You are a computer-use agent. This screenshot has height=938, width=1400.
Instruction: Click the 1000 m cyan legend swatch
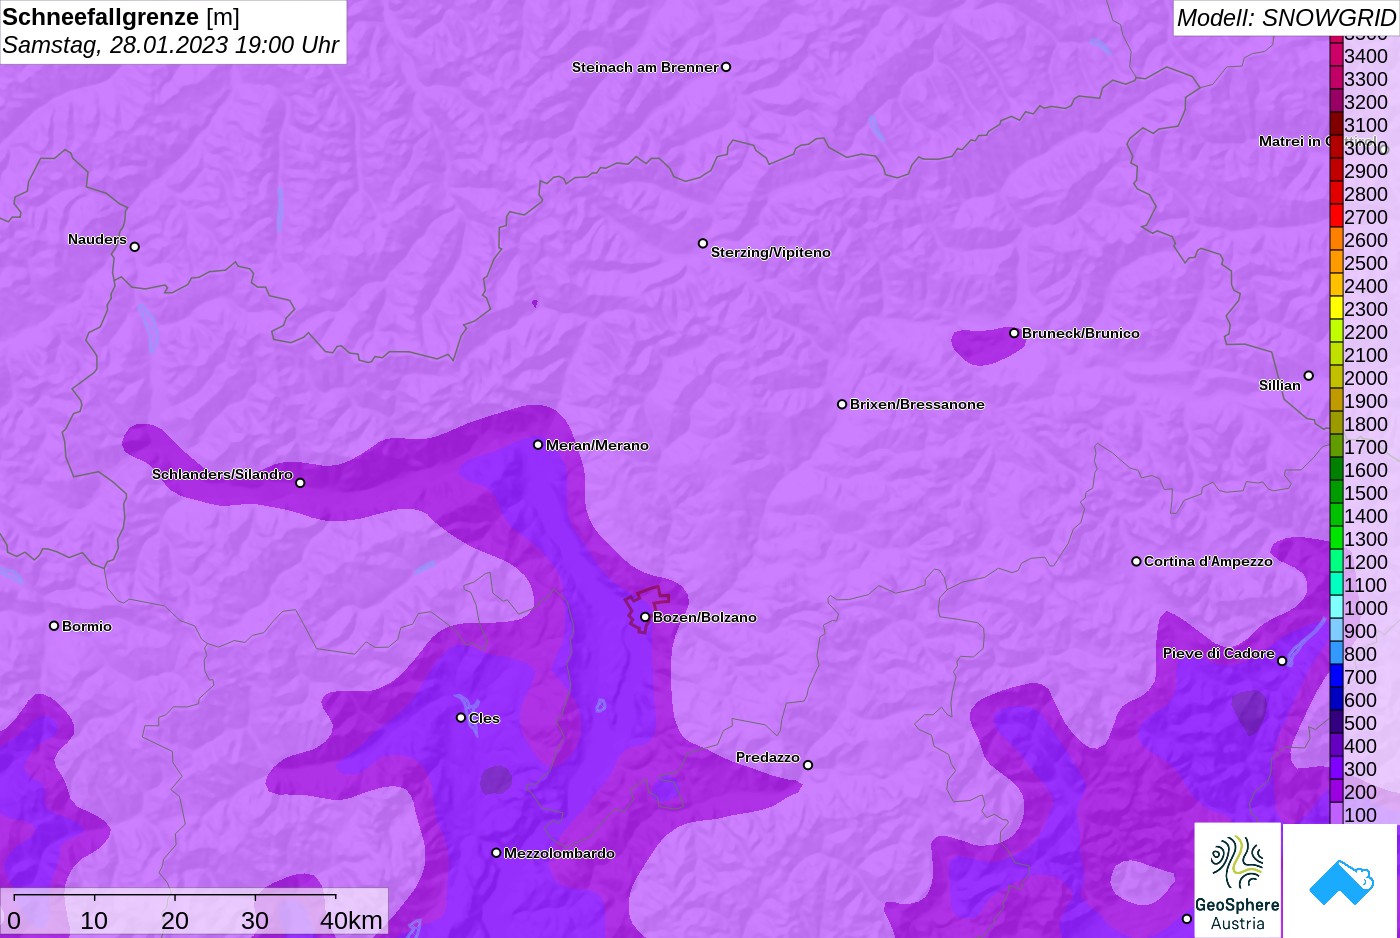tap(1336, 607)
